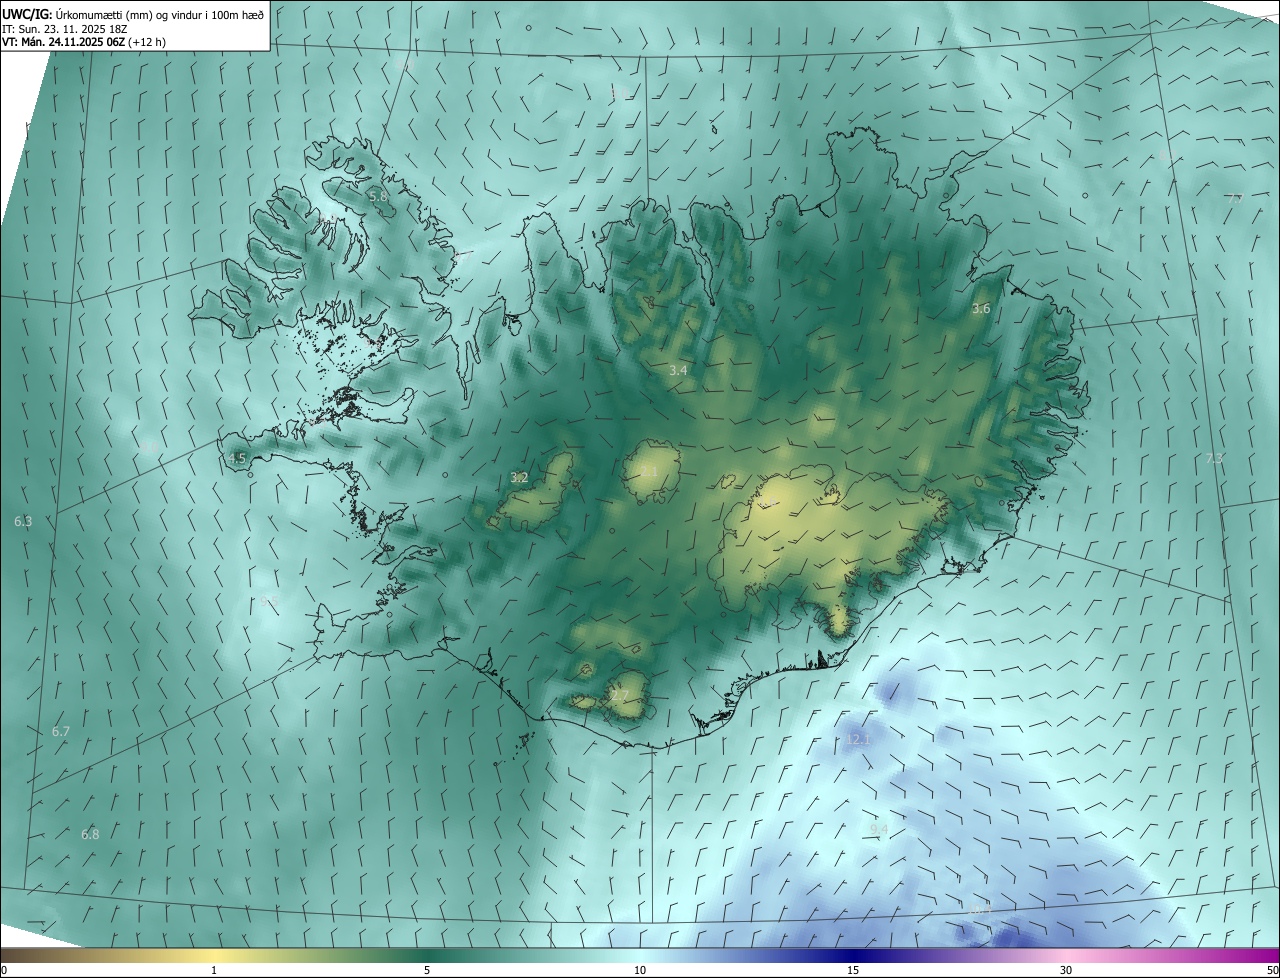The width and height of the screenshot is (1280, 978).
Task: Click the "UWC/IG: Úrkomumætti (mm)" title line
Action: click(x=133, y=13)
